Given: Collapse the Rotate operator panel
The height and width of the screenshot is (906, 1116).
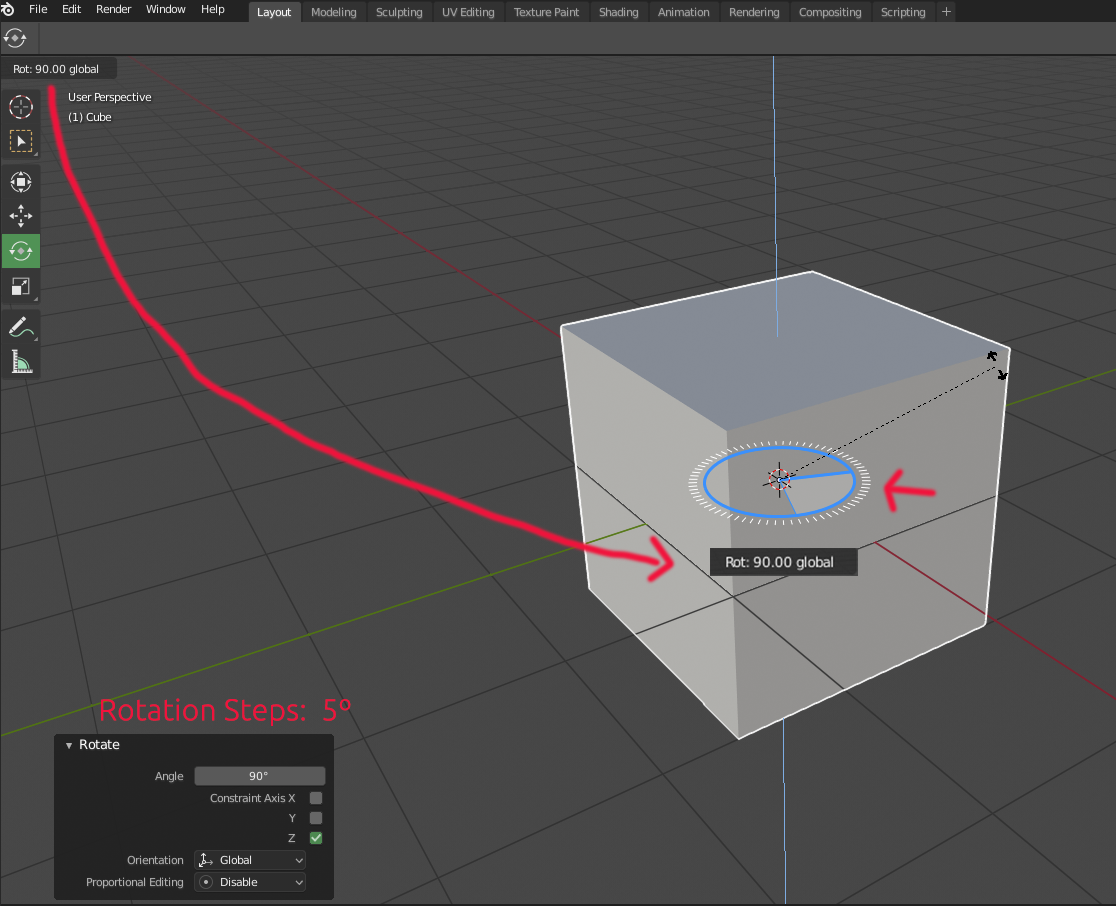Looking at the screenshot, I should pyautogui.click(x=69, y=745).
